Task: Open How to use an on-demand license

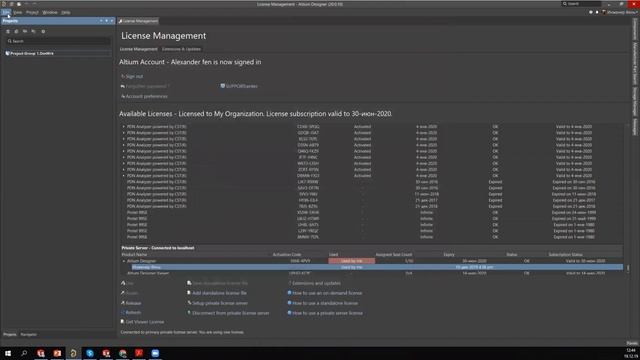Action: click(325, 293)
